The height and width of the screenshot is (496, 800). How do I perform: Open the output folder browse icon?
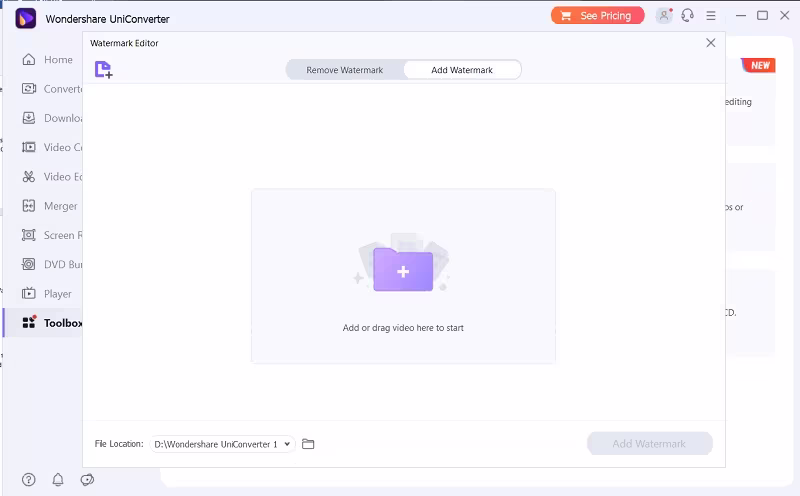308,444
